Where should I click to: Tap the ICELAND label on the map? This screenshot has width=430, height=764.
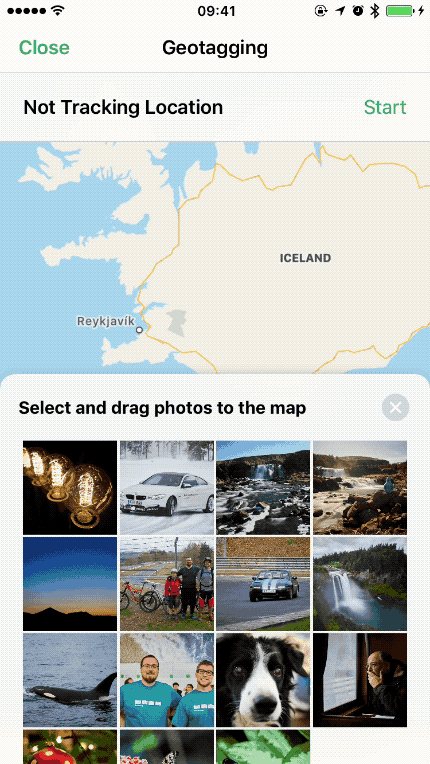tap(305, 258)
